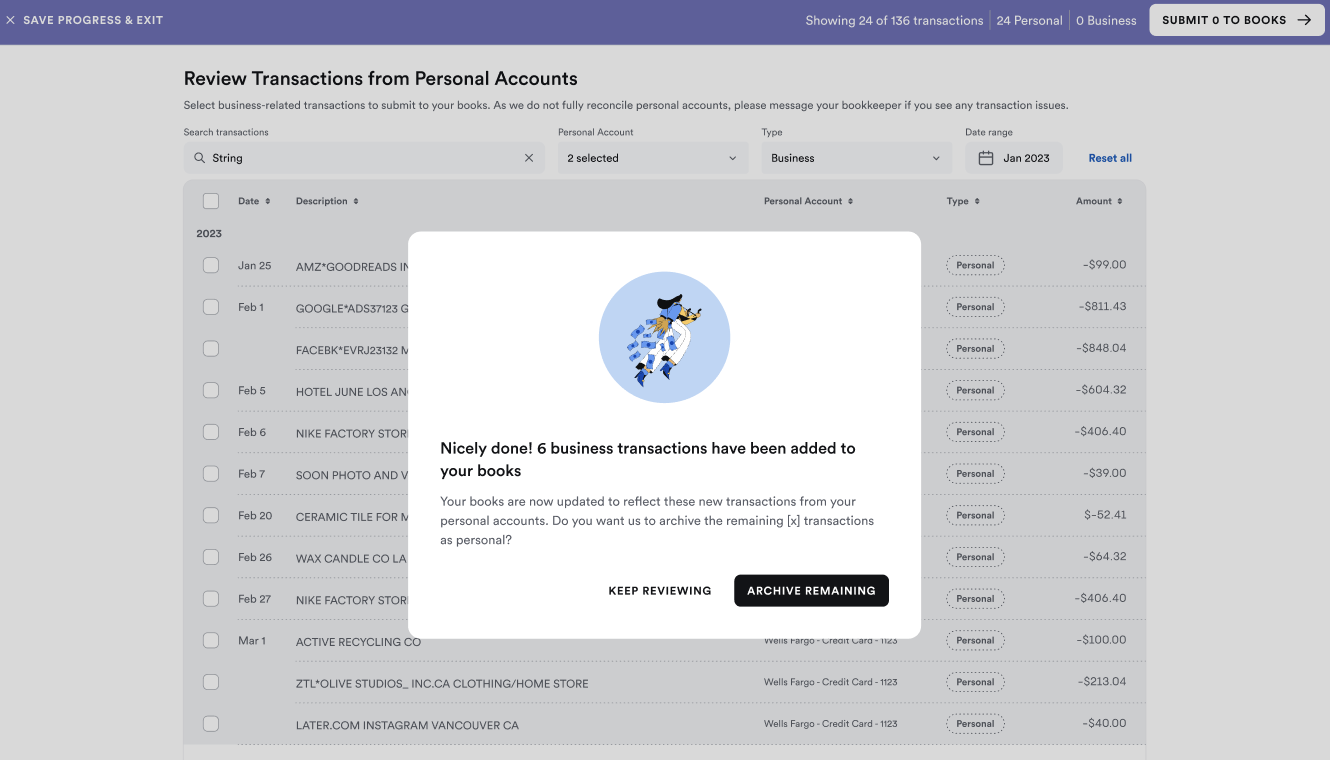
Task: Select the 24 Personal filter in the header
Action: tap(1029, 19)
